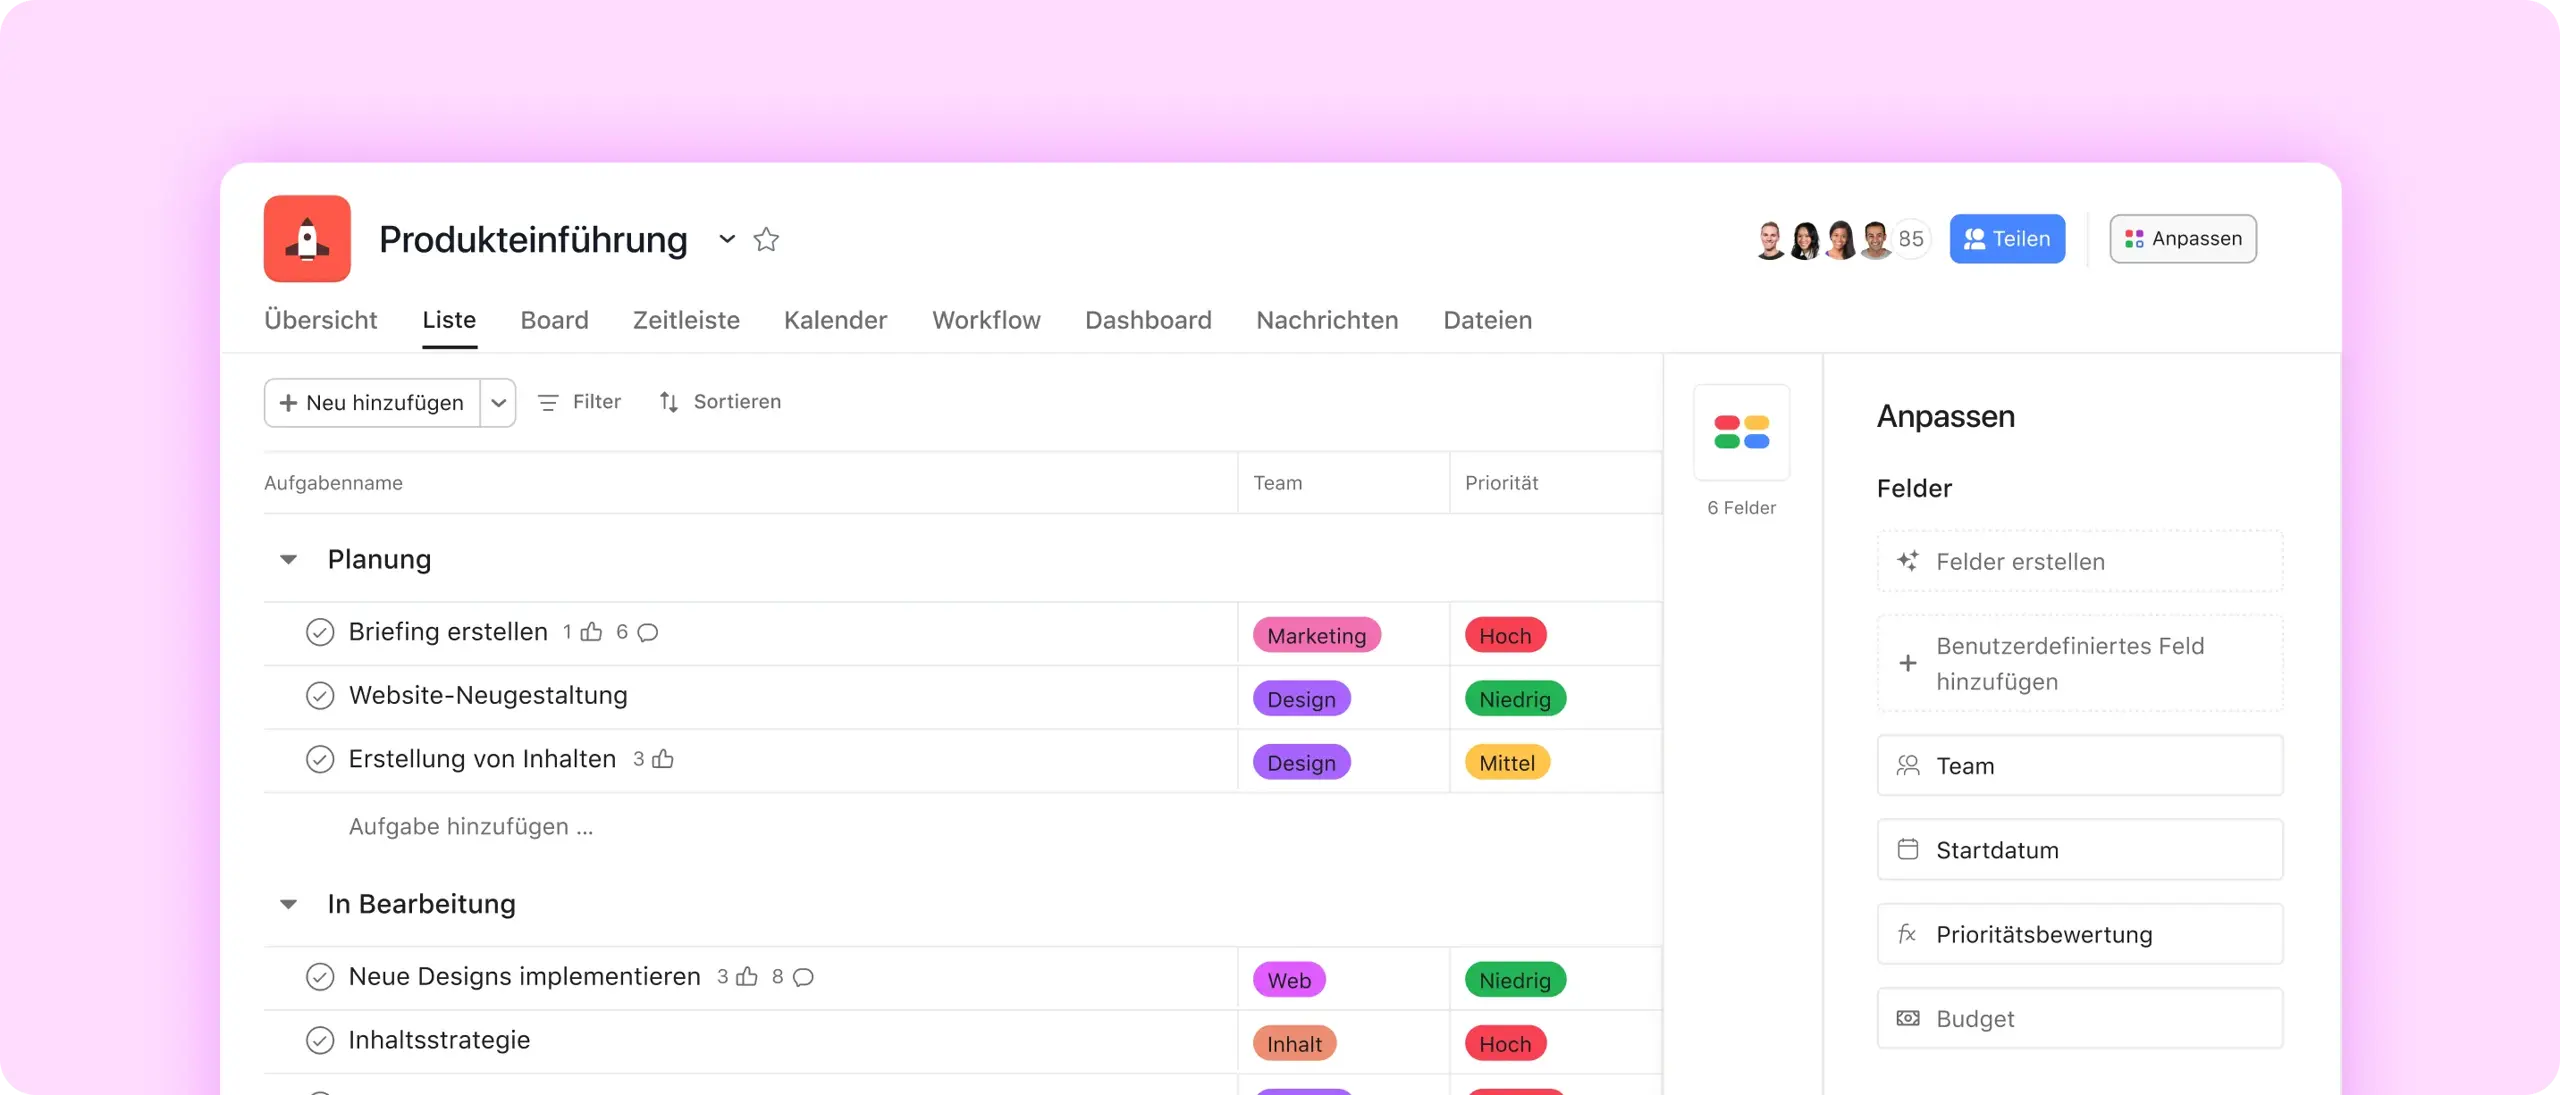Screen dimensions: 2560x1095
Task: Switch to the Board tab
Action: tap(554, 320)
